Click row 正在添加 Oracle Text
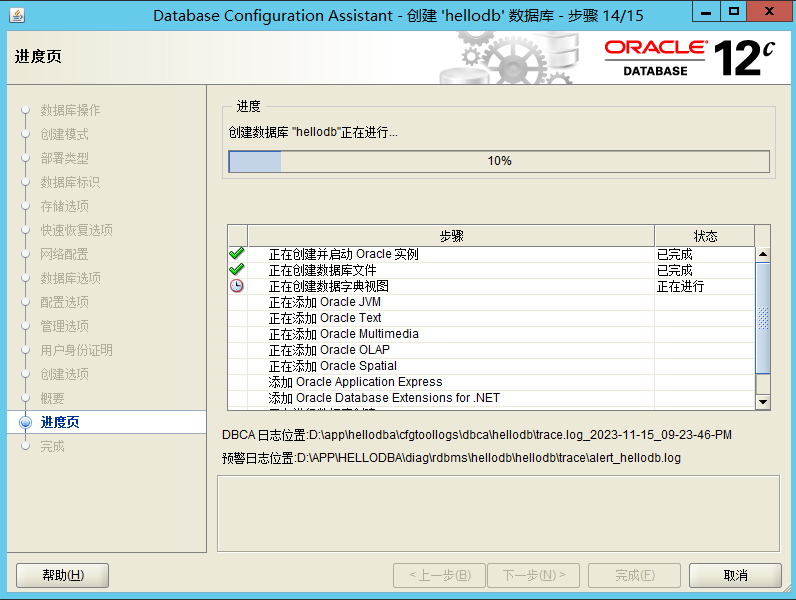 pyautogui.click(x=491, y=318)
